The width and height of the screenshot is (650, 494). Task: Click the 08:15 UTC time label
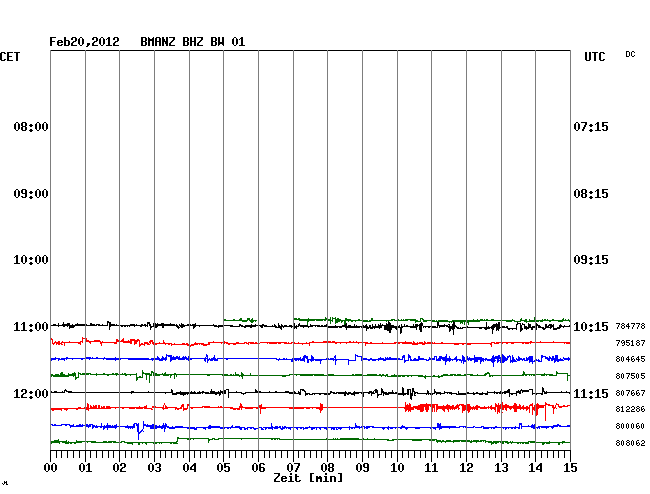click(591, 194)
